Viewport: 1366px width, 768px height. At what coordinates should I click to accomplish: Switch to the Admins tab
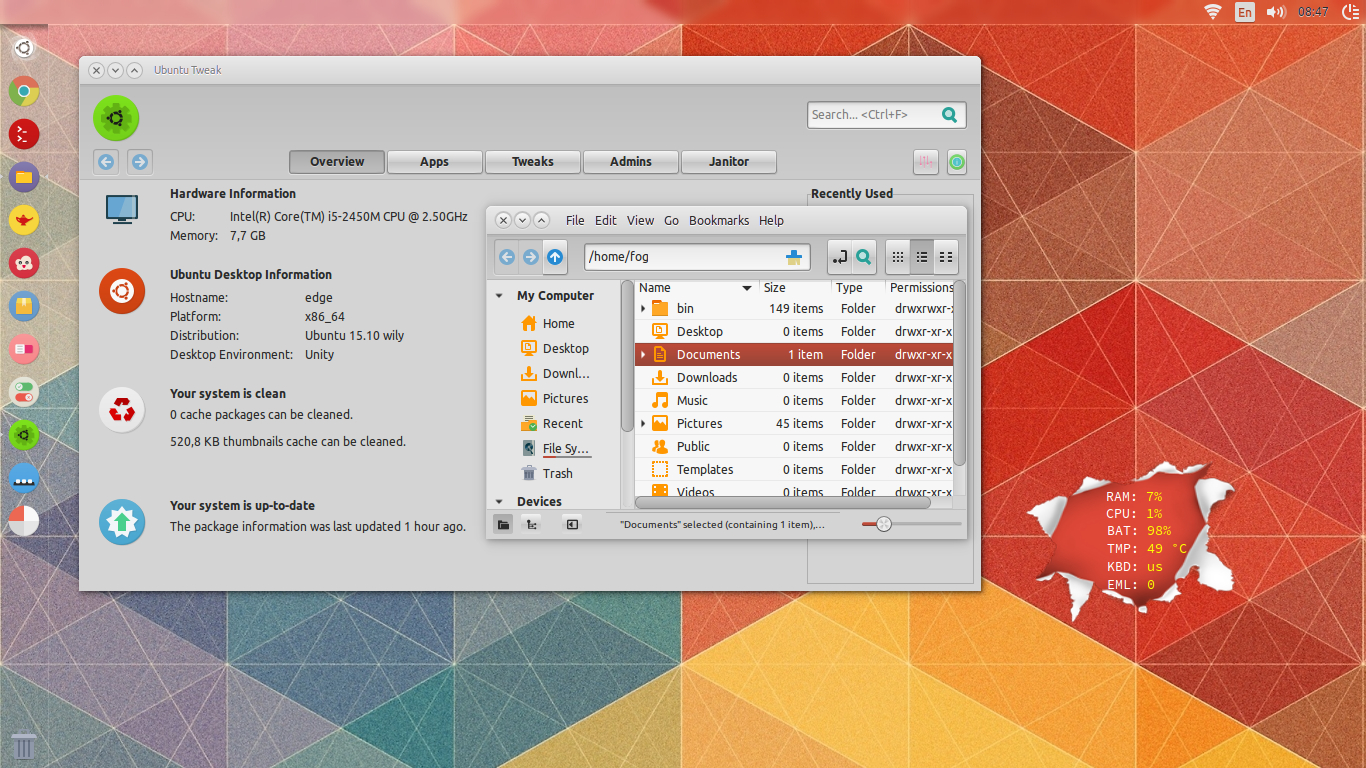pos(631,162)
